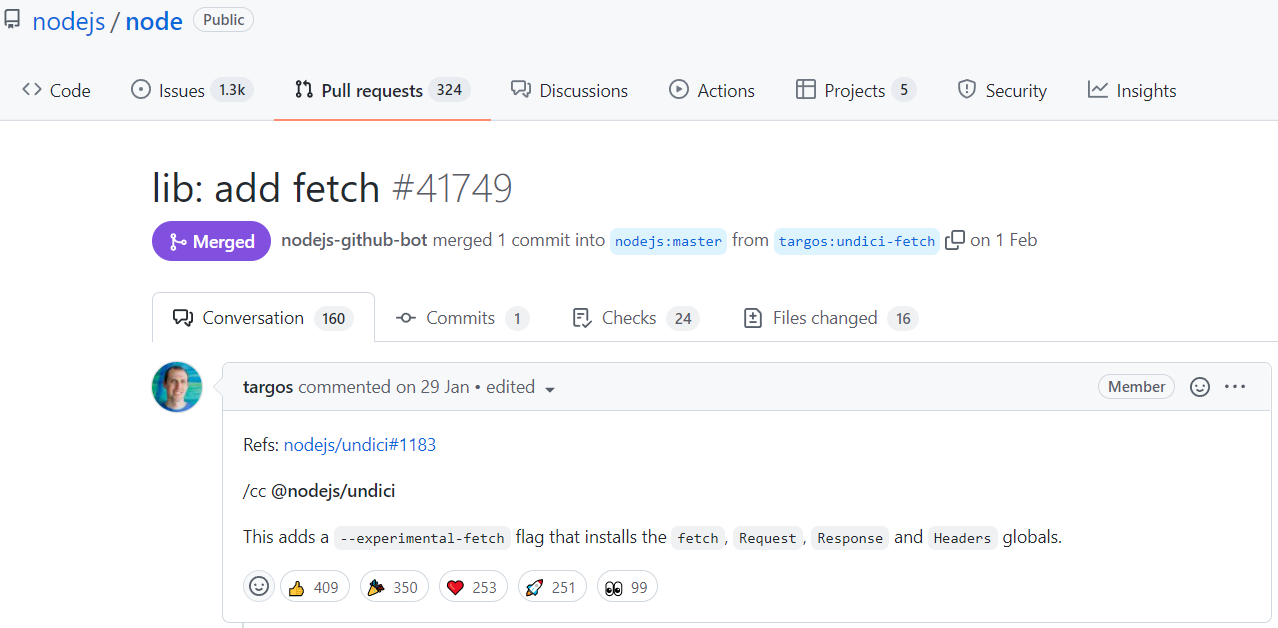Expand the 'edited' history dropdown
Screen dimensions: 1278x628
519,387
